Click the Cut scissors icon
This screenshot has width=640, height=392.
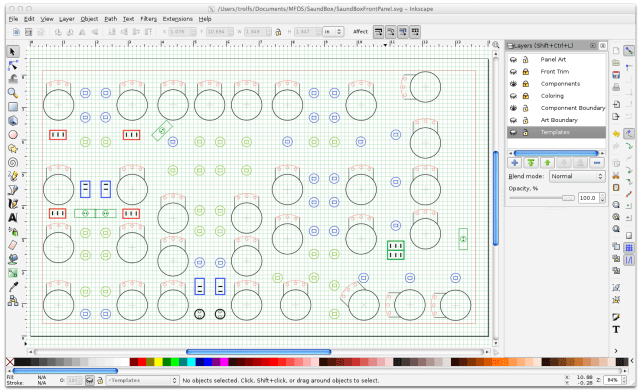tap(616, 175)
